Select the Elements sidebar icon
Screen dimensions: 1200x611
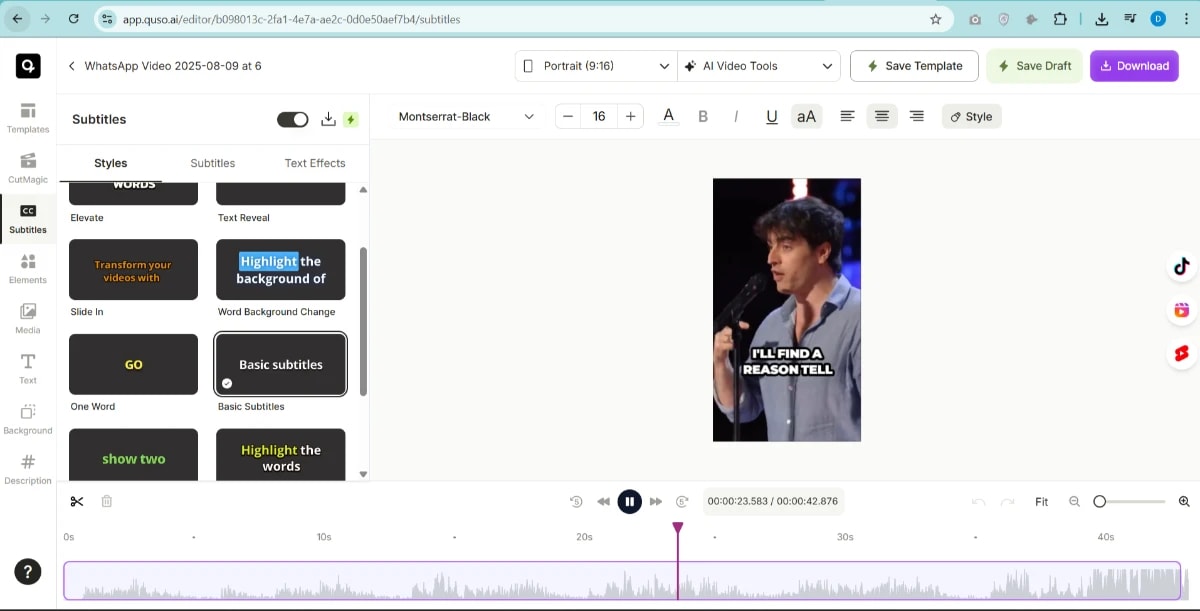(x=27, y=265)
